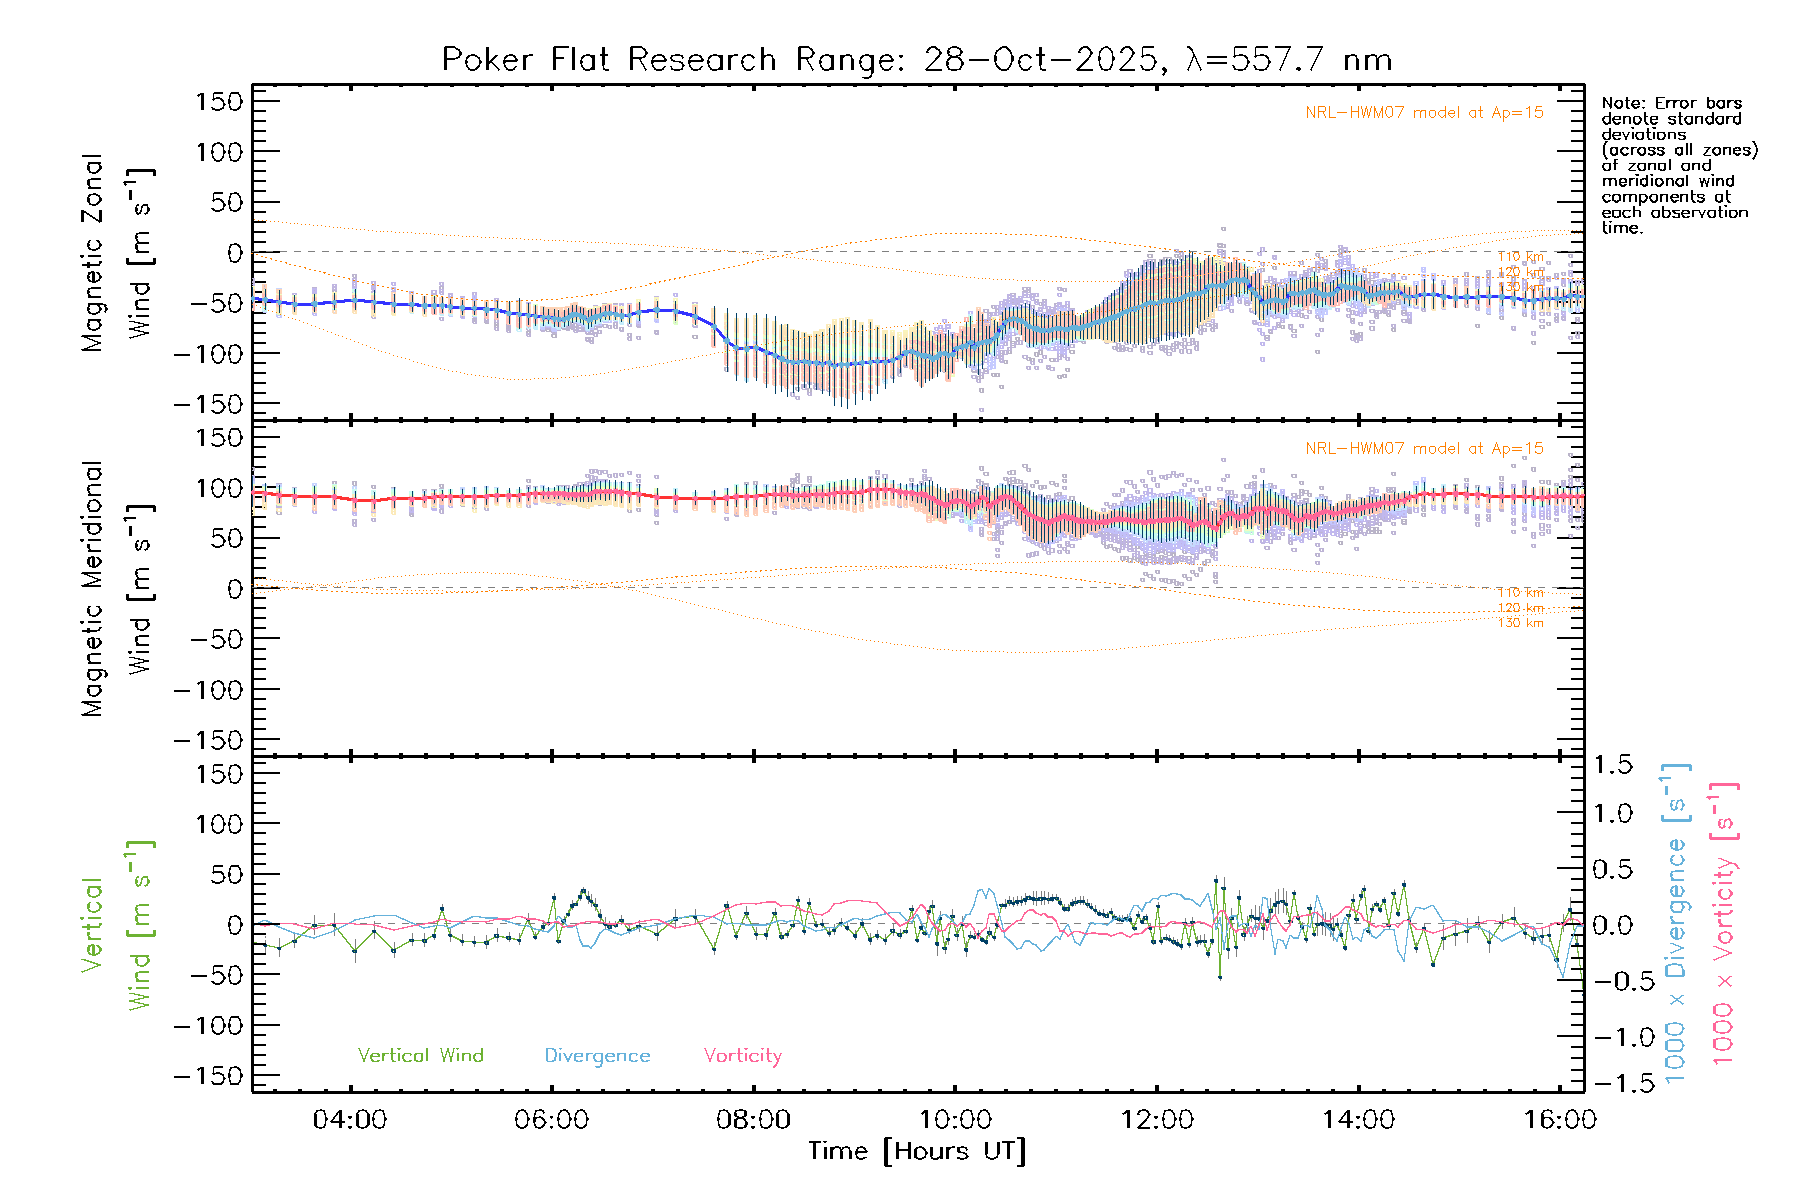Viewport: 1800px width, 1200px height.
Task: Click the 16:00 time tick label
Action: click(1559, 1120)
